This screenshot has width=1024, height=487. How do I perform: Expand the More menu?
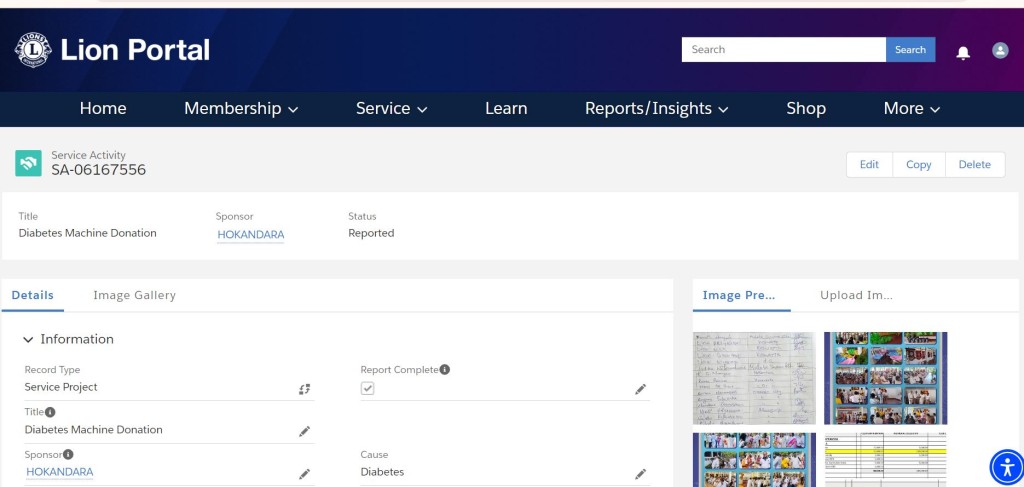click(912, 108)
